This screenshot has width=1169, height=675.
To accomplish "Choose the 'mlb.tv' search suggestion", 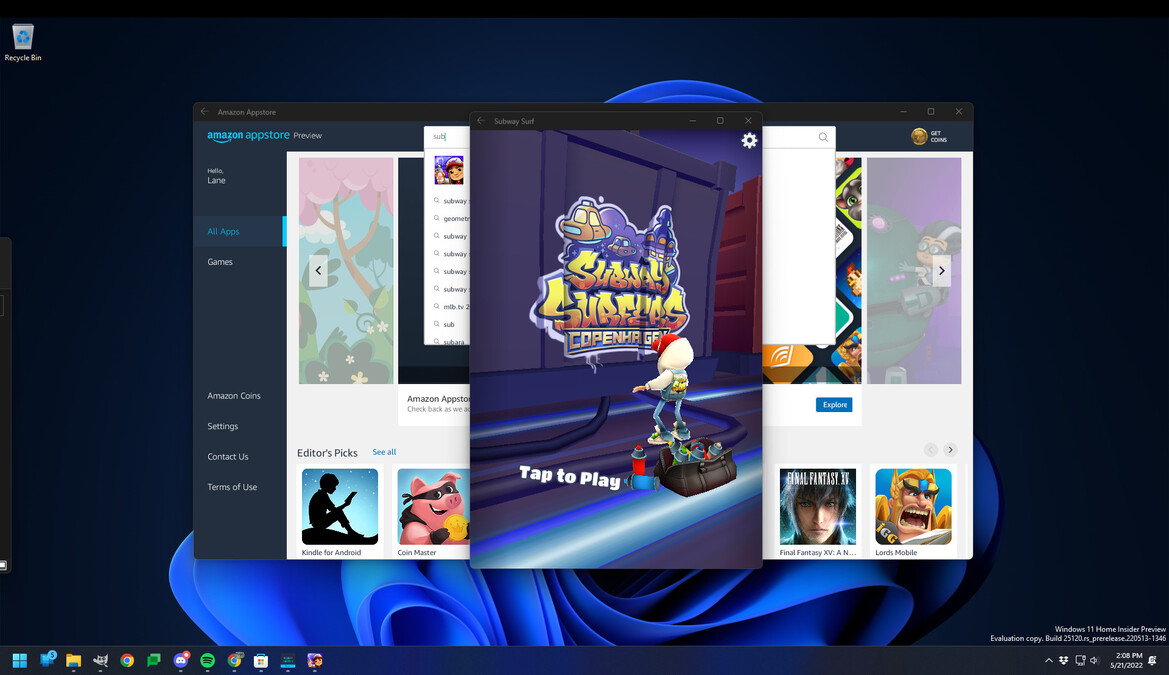I will click(452, 307).
